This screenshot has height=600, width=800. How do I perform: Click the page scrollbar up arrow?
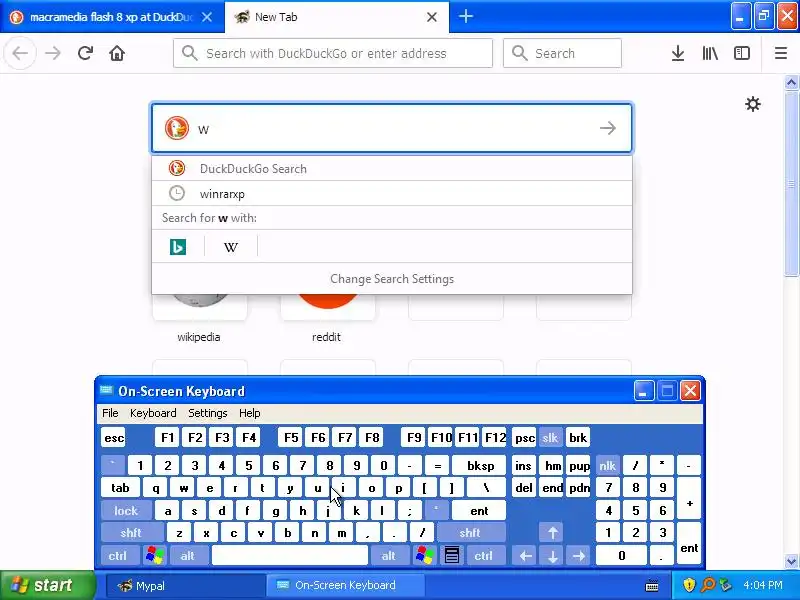791,83
